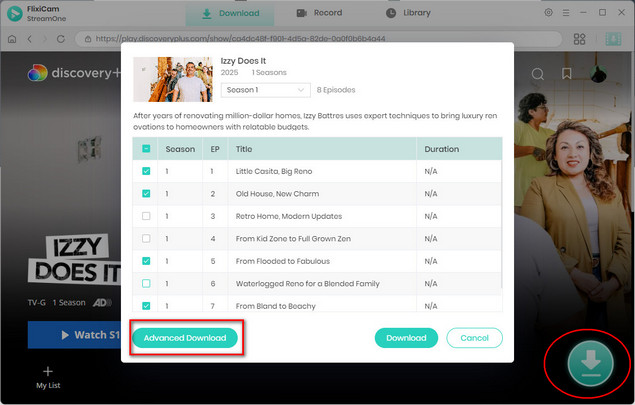This screenshot has height=405, width=635.
Task: Click the discovery+ logo
Action: (74, 73)
